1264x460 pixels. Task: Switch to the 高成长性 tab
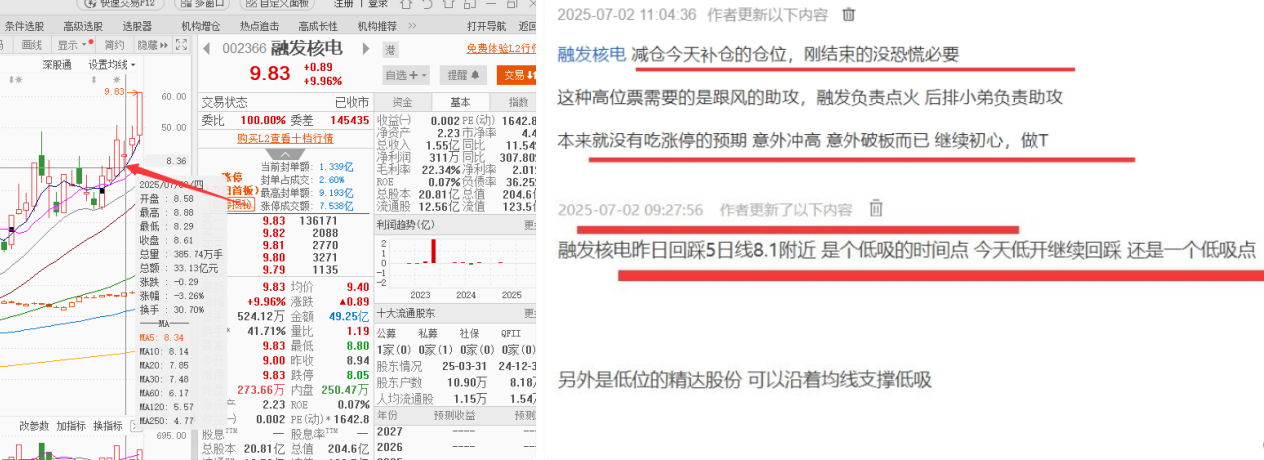click(x=318, y=25)
